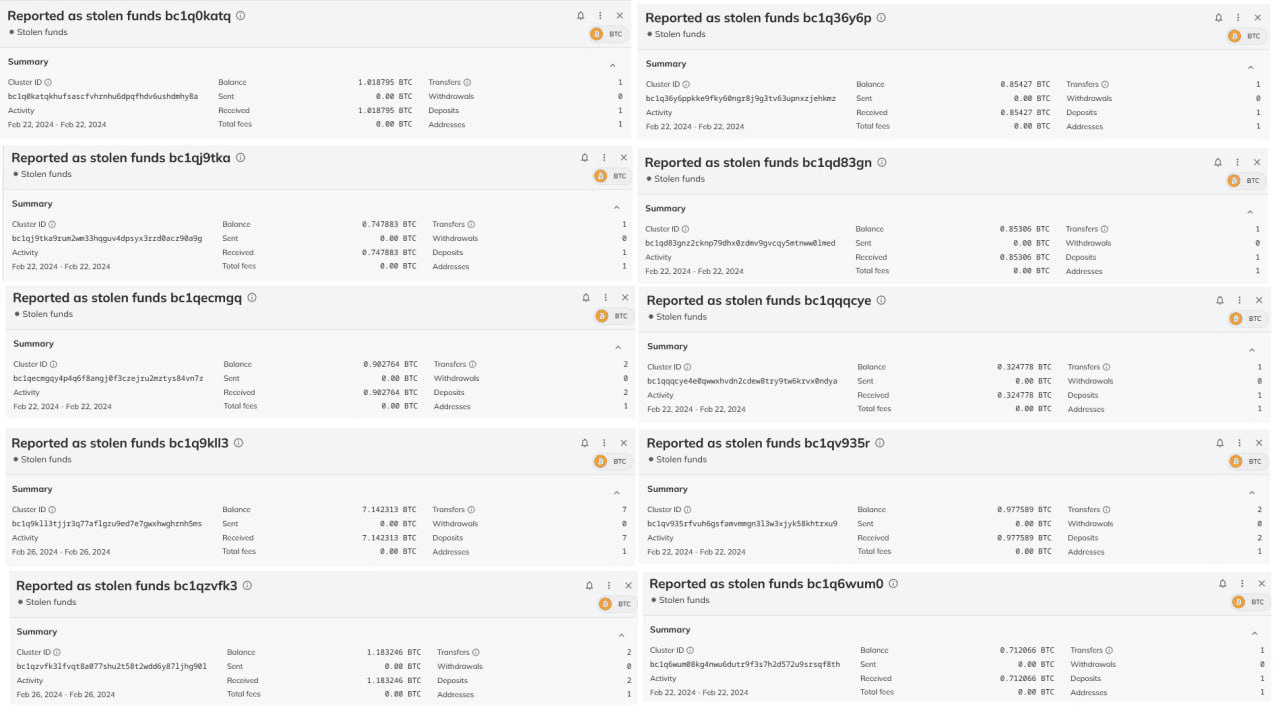The width and height of the screenshot is (1280, 716).
Task: Close the bc1qzvfk3 stolen funds panel
Action: coord(628,586)
